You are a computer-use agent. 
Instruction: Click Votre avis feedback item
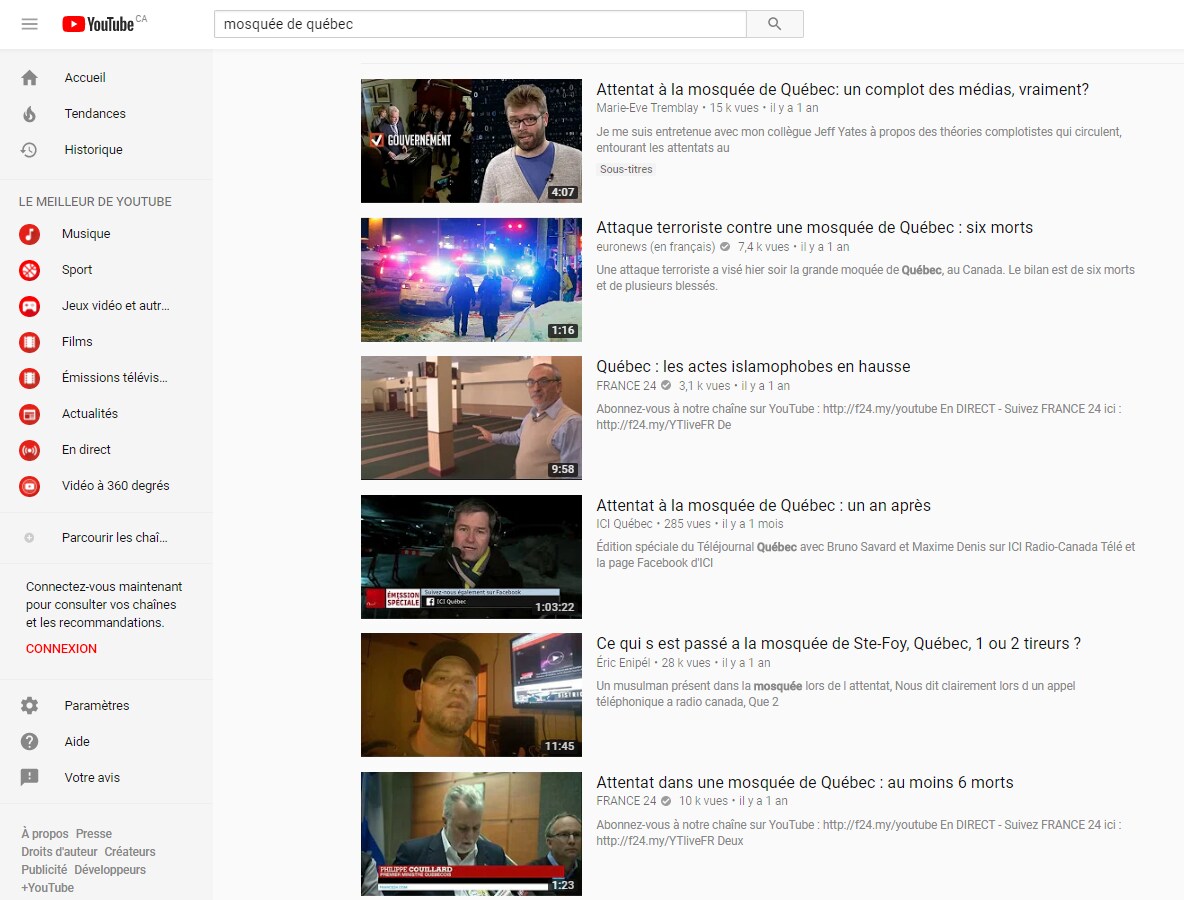coord(92,778)
